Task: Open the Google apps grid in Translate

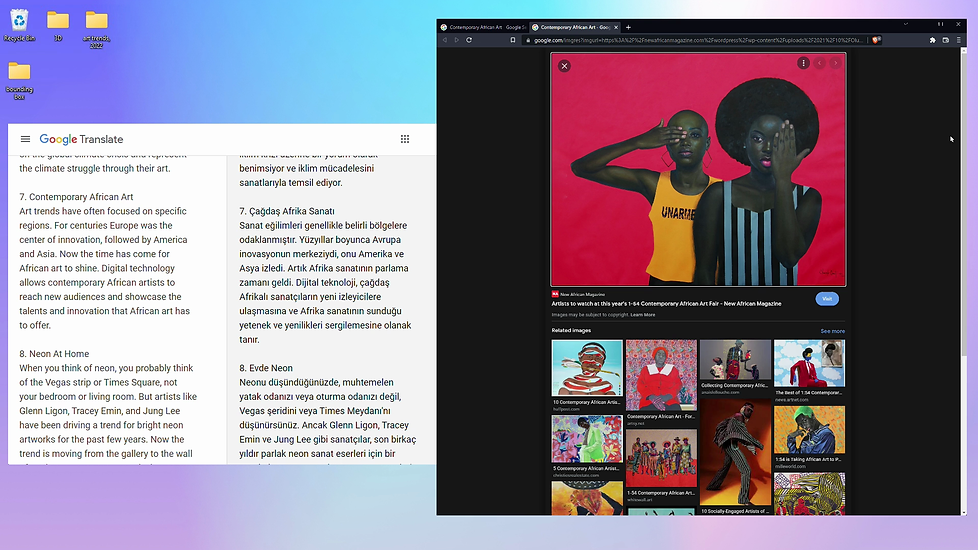Action: point(405,139)
